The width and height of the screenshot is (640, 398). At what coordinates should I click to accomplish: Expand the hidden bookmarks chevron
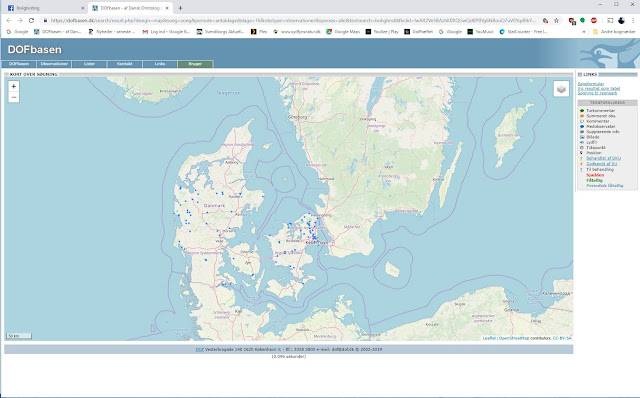[x=584, y=31]
